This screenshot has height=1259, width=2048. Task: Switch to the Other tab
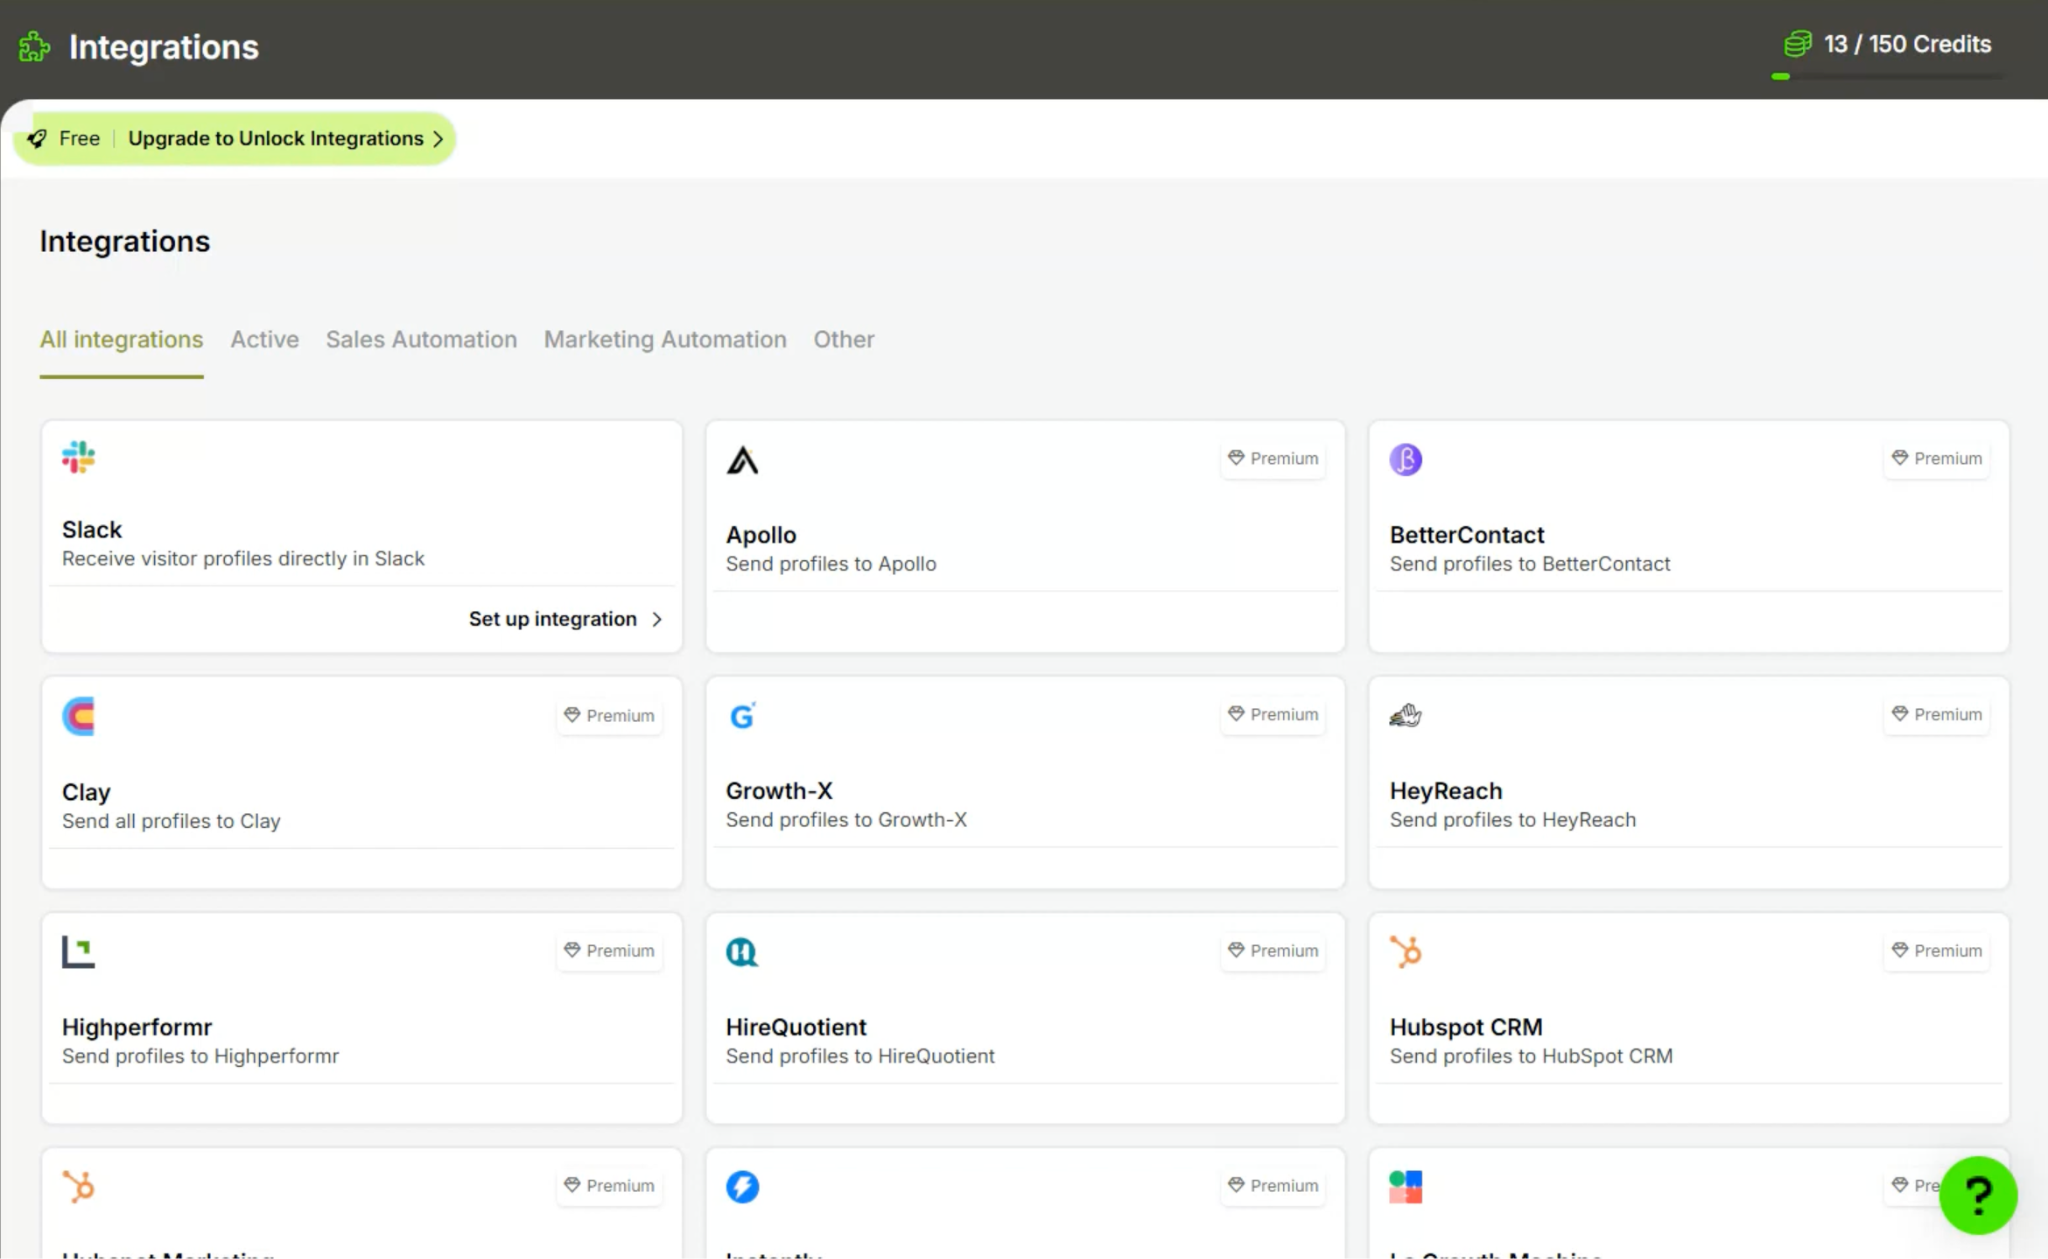(843, 340)
